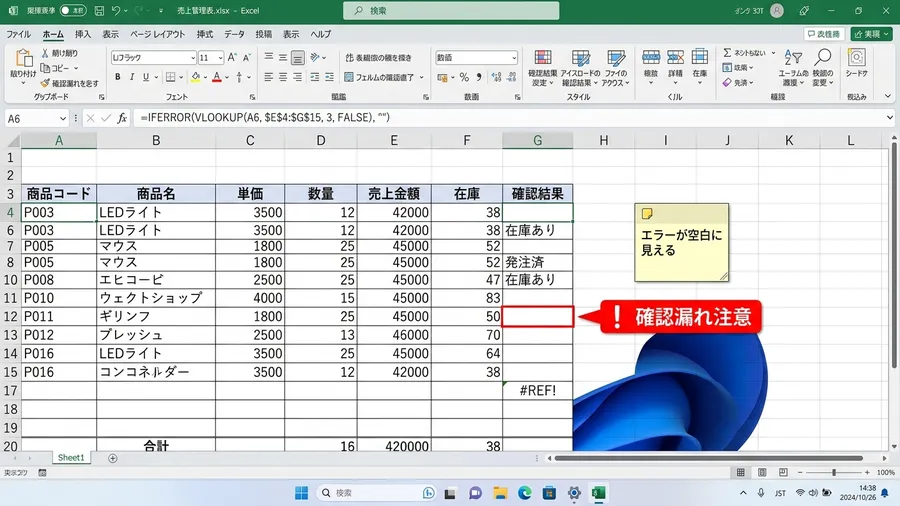Cancel the formula entry with the X button
Screen dimensions: 900x506
pos(90,118)
